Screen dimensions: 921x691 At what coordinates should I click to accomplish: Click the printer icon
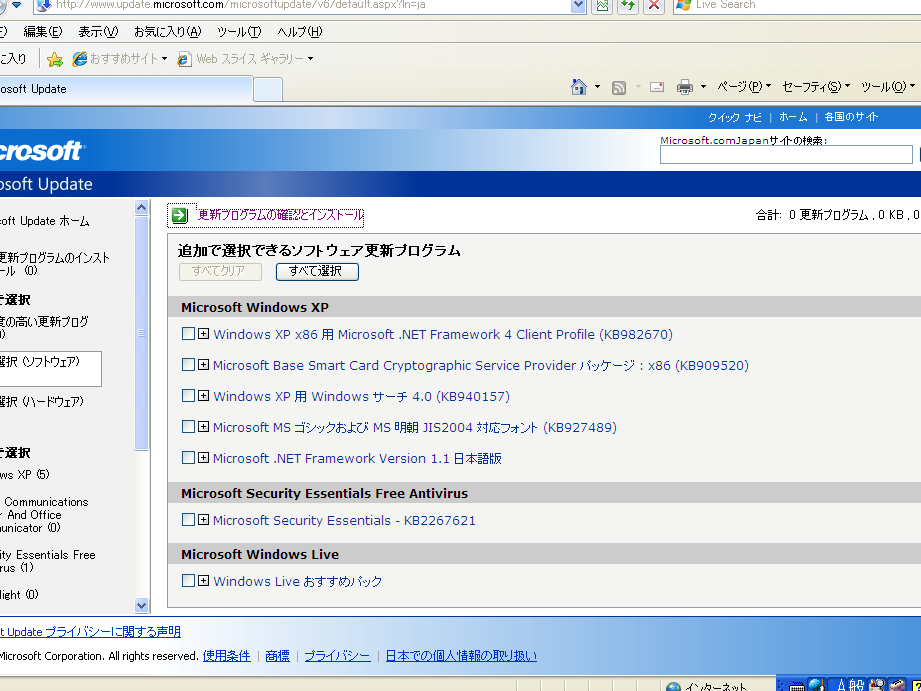pos(685,88)
